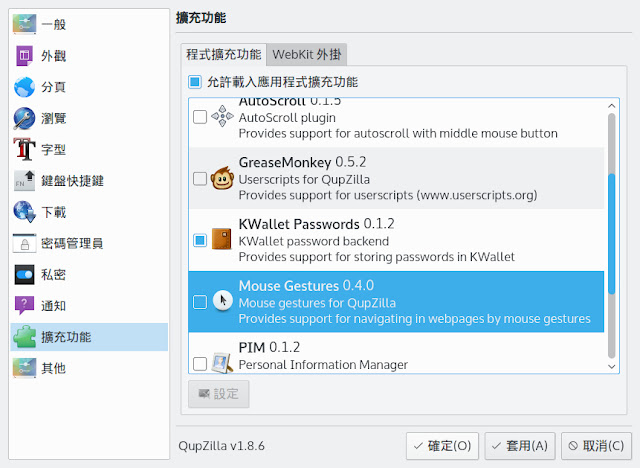Enable the Mouse Gestures extension checkbox
640x468 pixels.
[200, 301]
